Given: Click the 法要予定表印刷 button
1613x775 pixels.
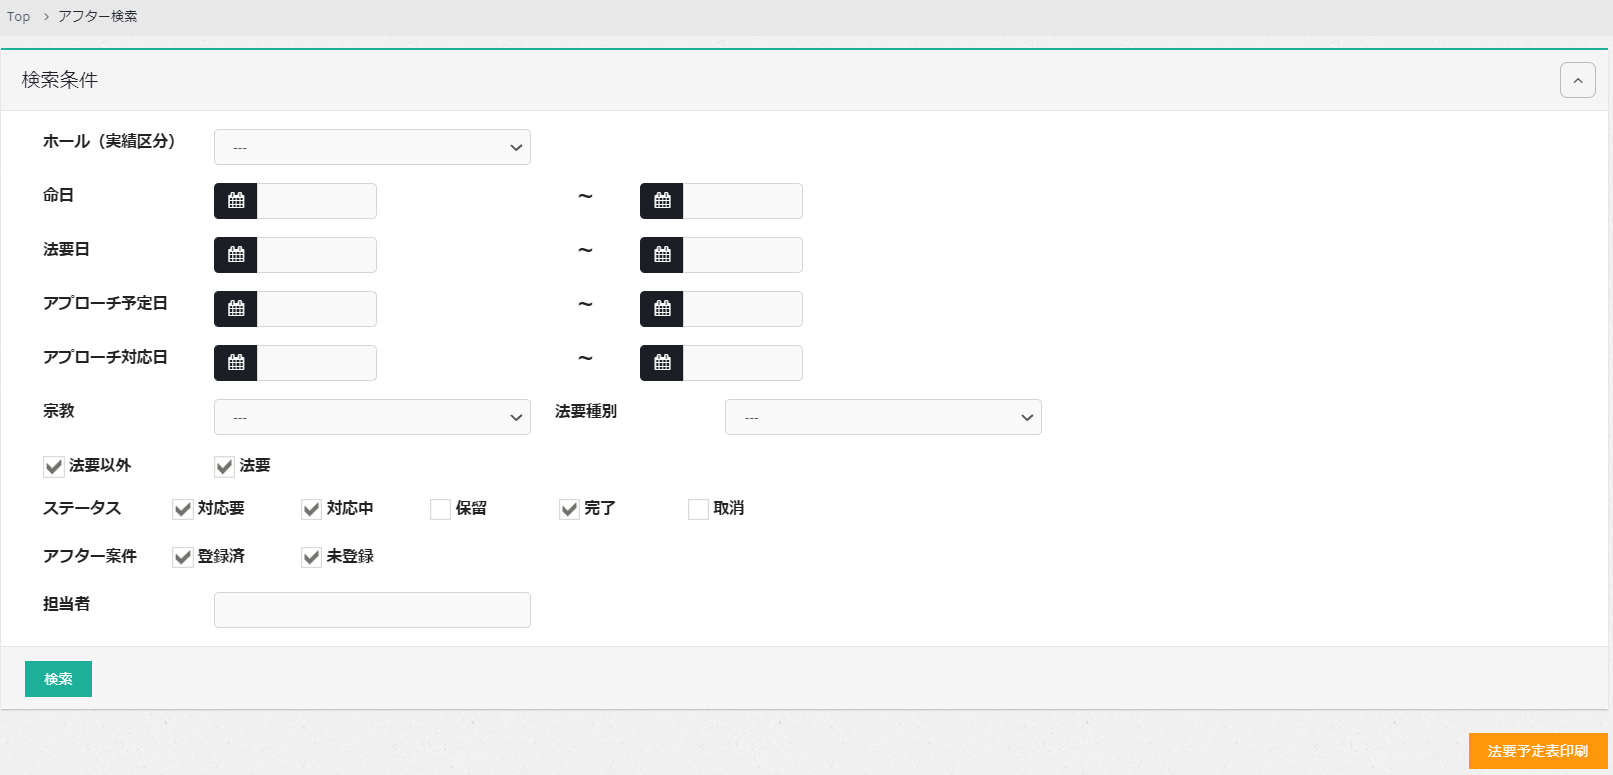Looking at the screenshot, I should [x=1537, y=751].
